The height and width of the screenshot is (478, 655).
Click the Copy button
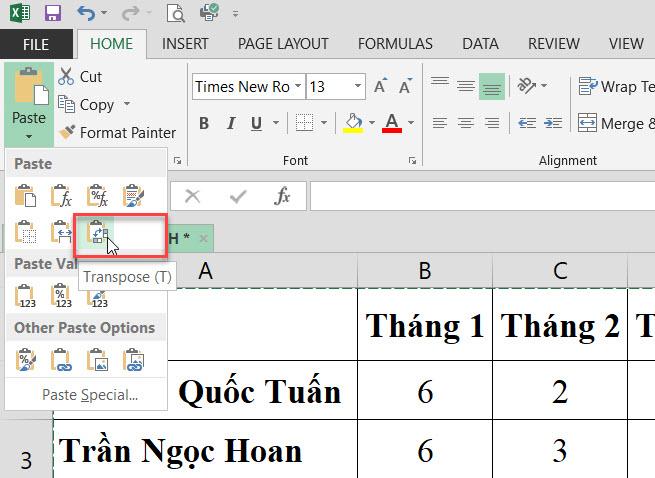[86, 104]
